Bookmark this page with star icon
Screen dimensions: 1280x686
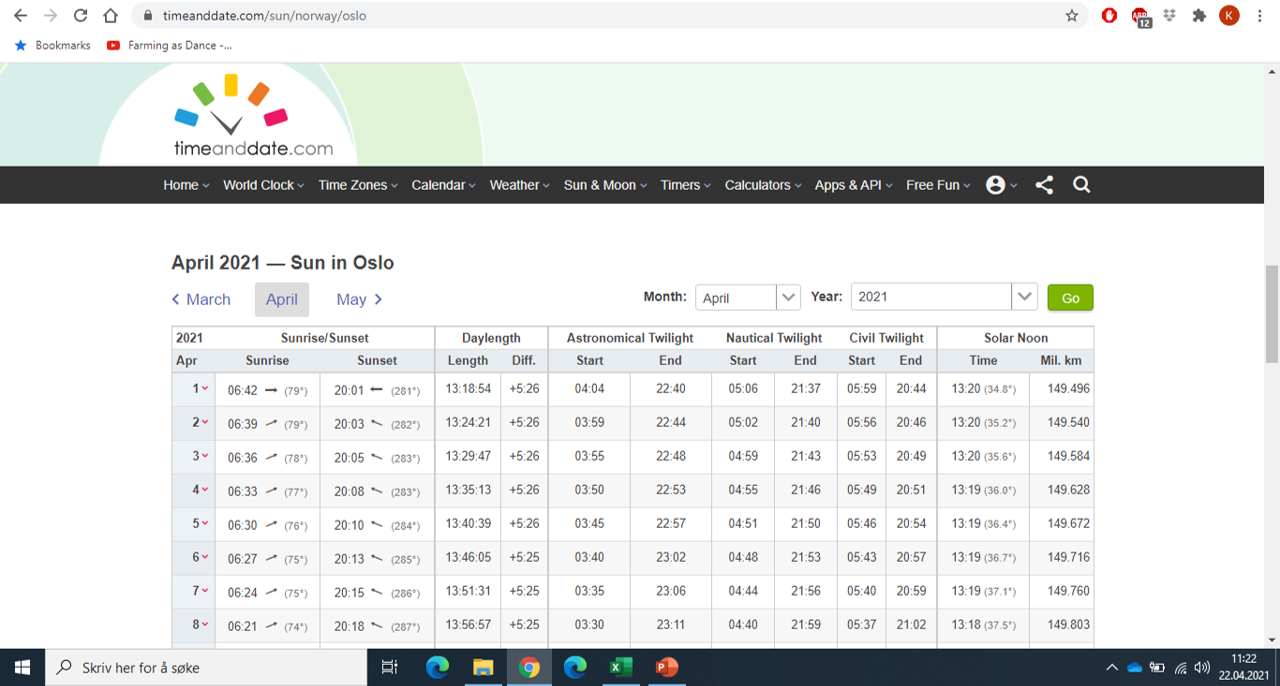coord(1072,16)
